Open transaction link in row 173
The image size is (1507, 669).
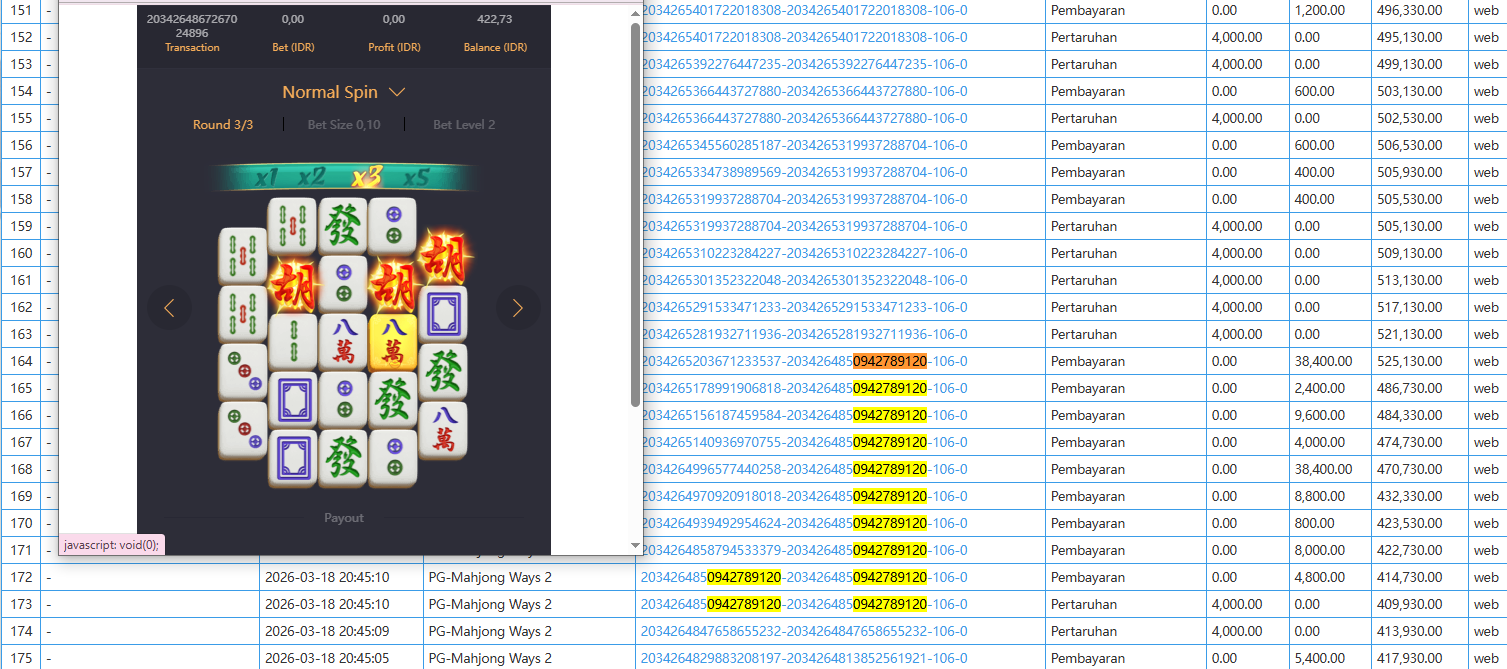click(804, 604)
